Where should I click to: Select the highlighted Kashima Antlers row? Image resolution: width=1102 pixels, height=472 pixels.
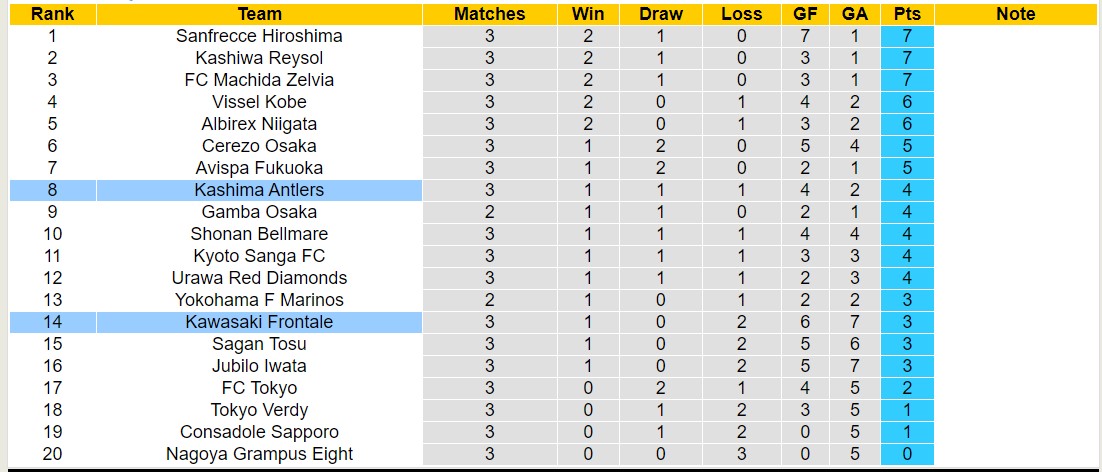point(259,190)
